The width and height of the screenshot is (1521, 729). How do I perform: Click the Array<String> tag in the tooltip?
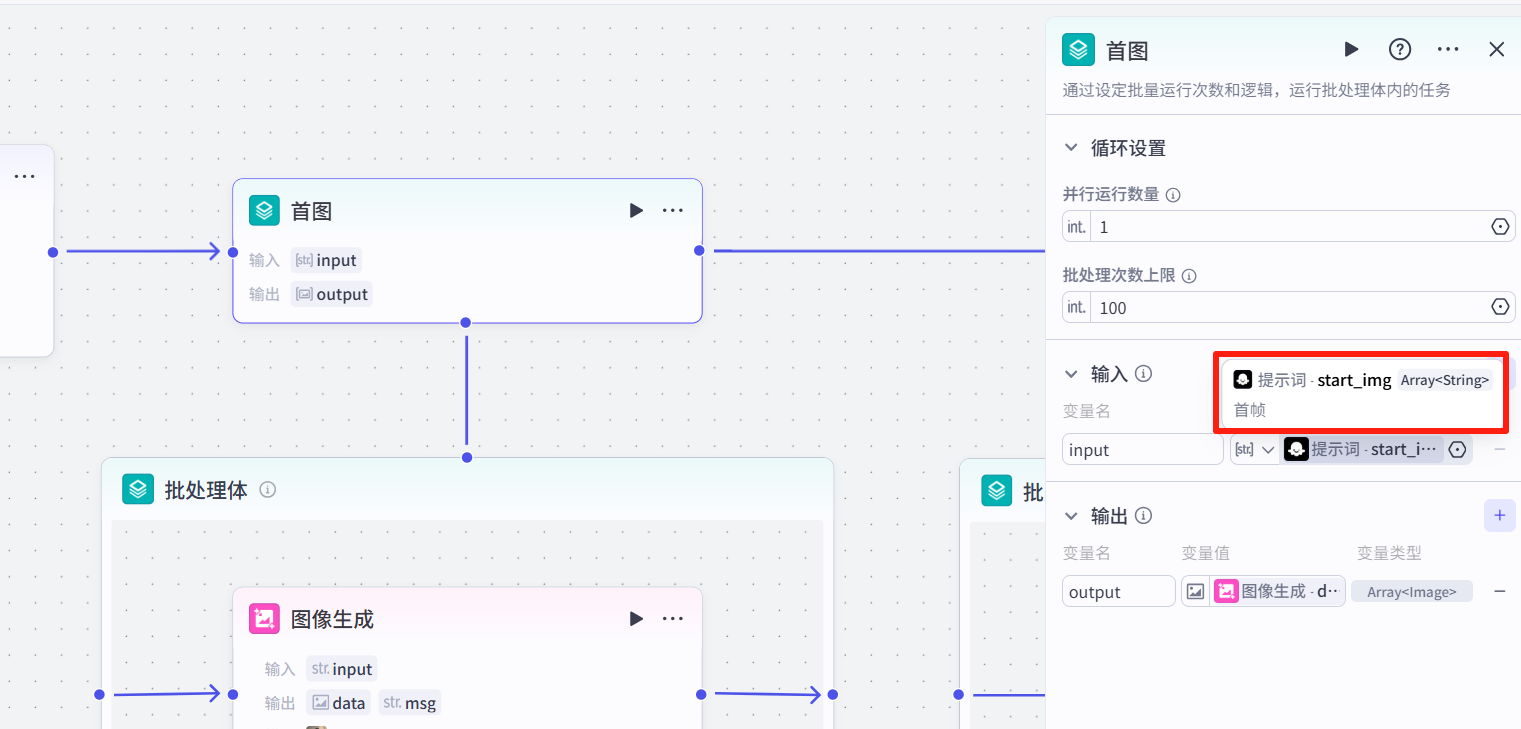pyautogui.click(x=1445, y=380)
